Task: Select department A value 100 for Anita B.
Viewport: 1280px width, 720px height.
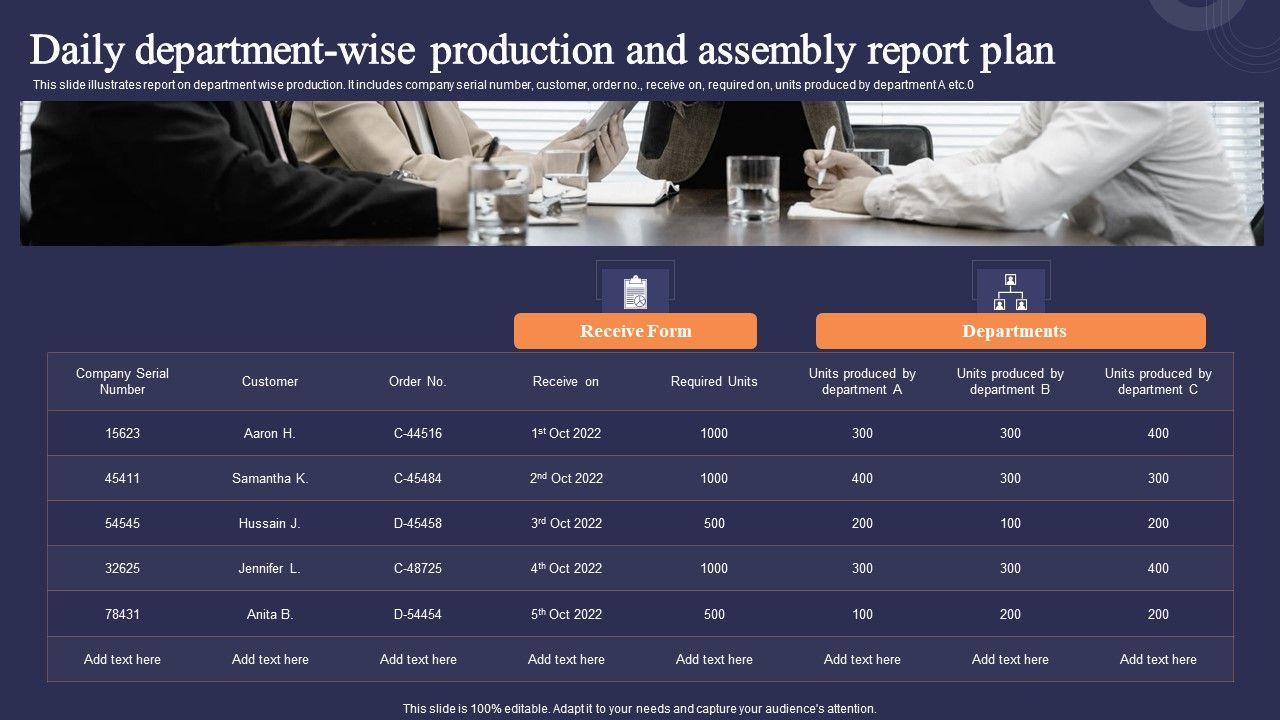Action: point(862,614)
